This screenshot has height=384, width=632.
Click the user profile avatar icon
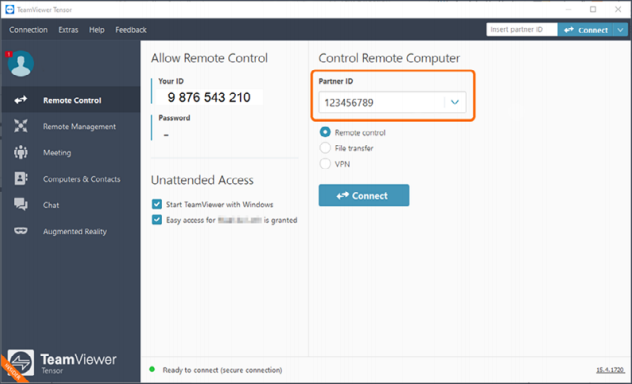(21, 64)
